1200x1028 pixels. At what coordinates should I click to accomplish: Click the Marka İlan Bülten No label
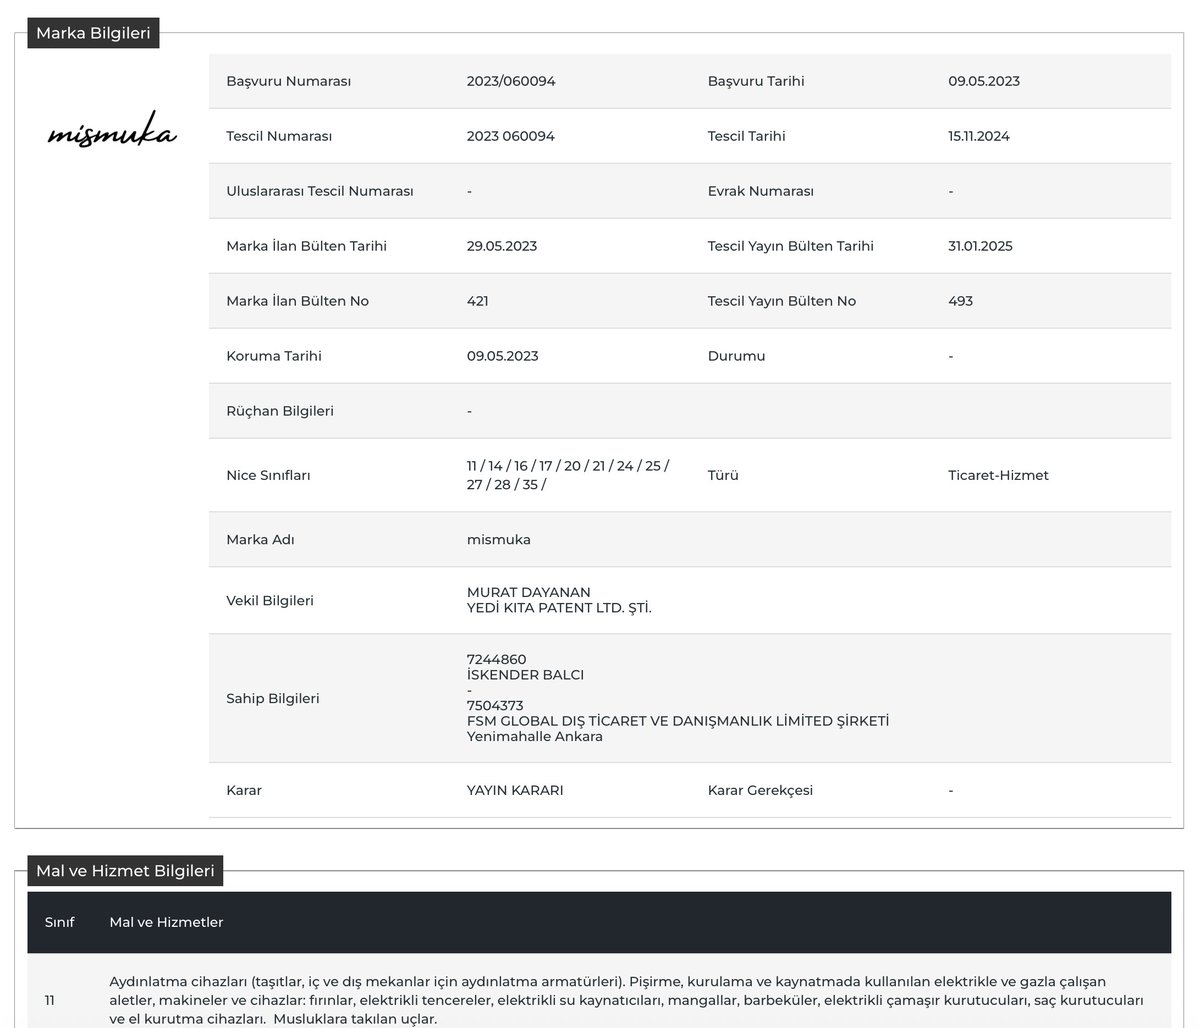coord(298,301)
